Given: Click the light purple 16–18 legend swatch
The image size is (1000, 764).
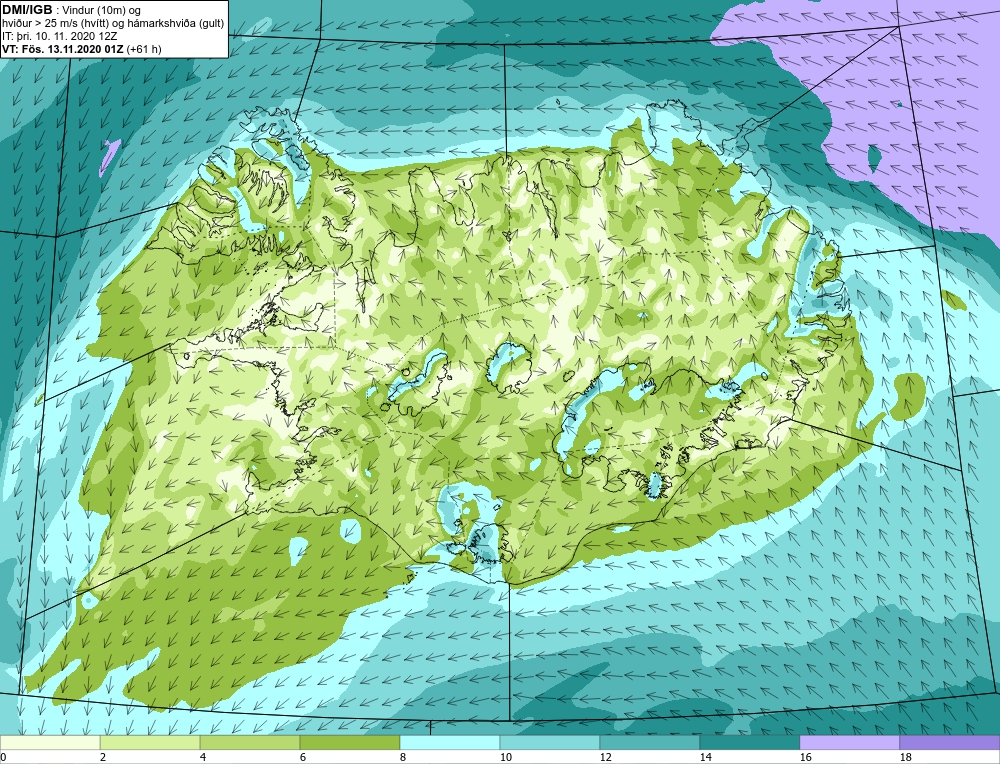Looking at the screenshot, I should [x=849, y=742].
